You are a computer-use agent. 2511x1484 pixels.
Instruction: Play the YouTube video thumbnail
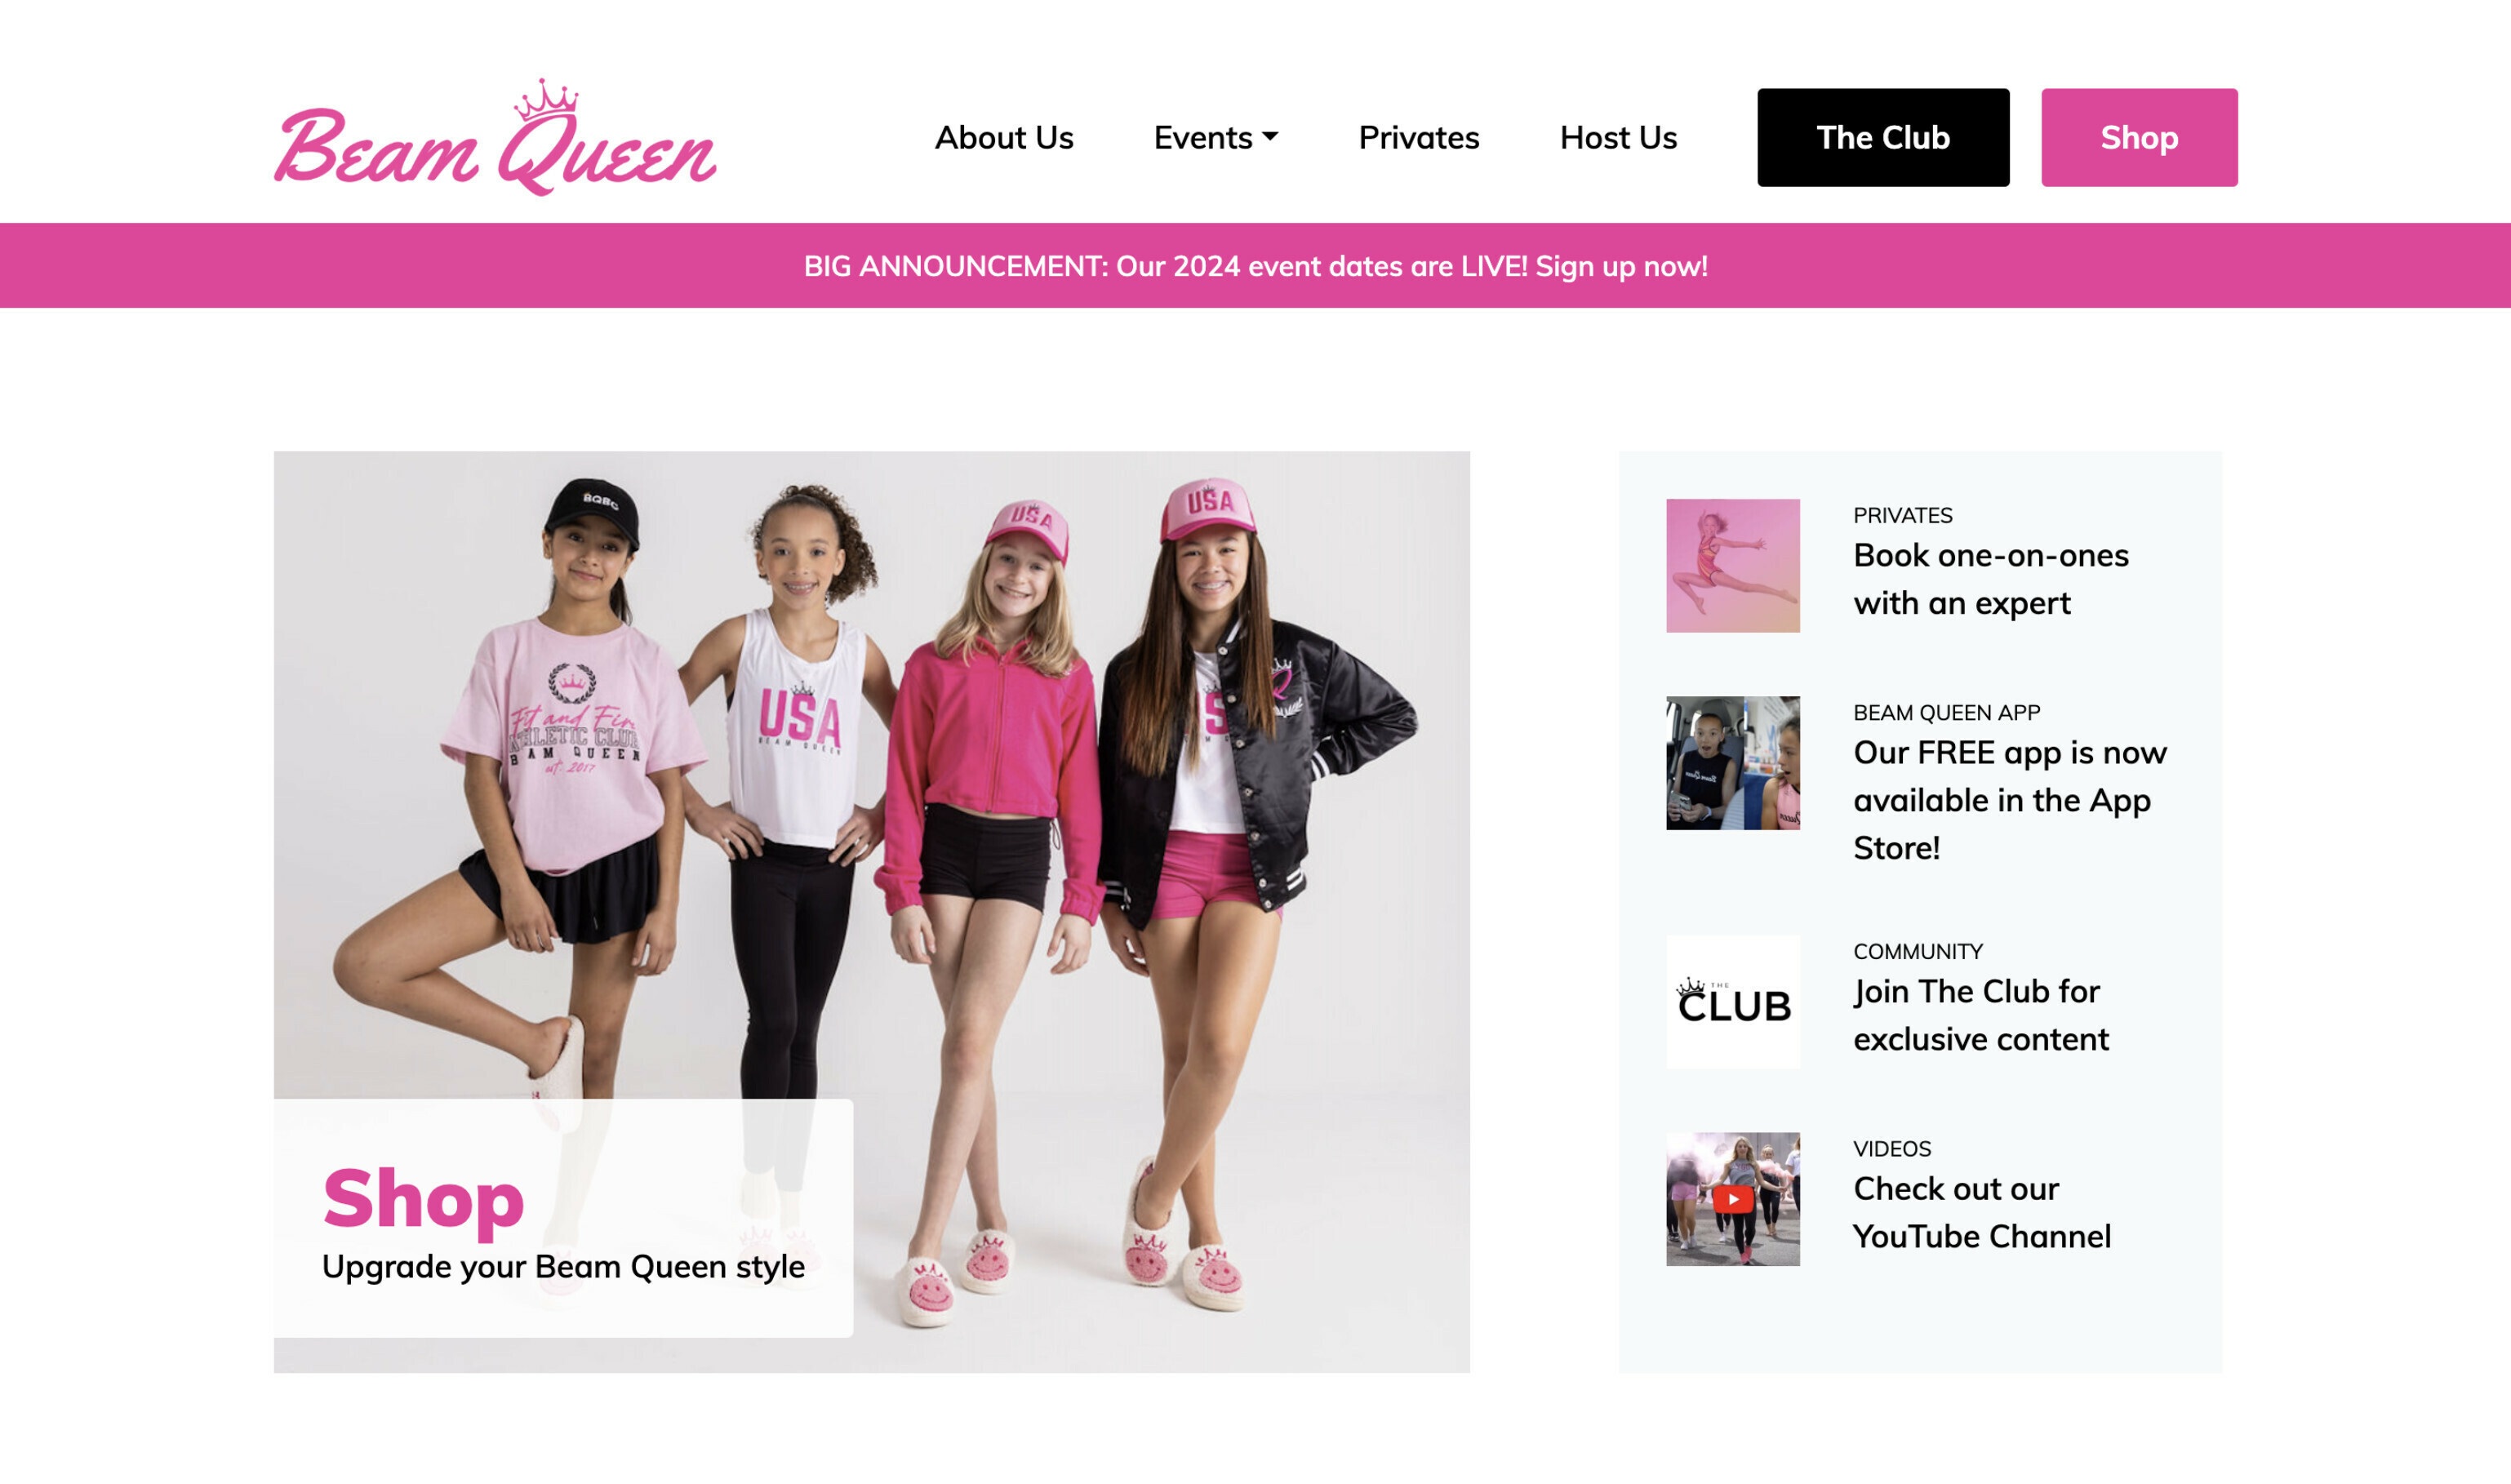tap(1732, 1199)
